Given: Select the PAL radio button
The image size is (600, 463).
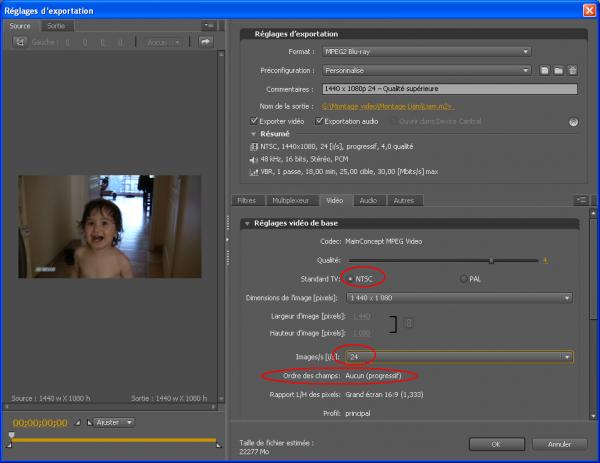Looking at the screenshot, I should 462,278.
